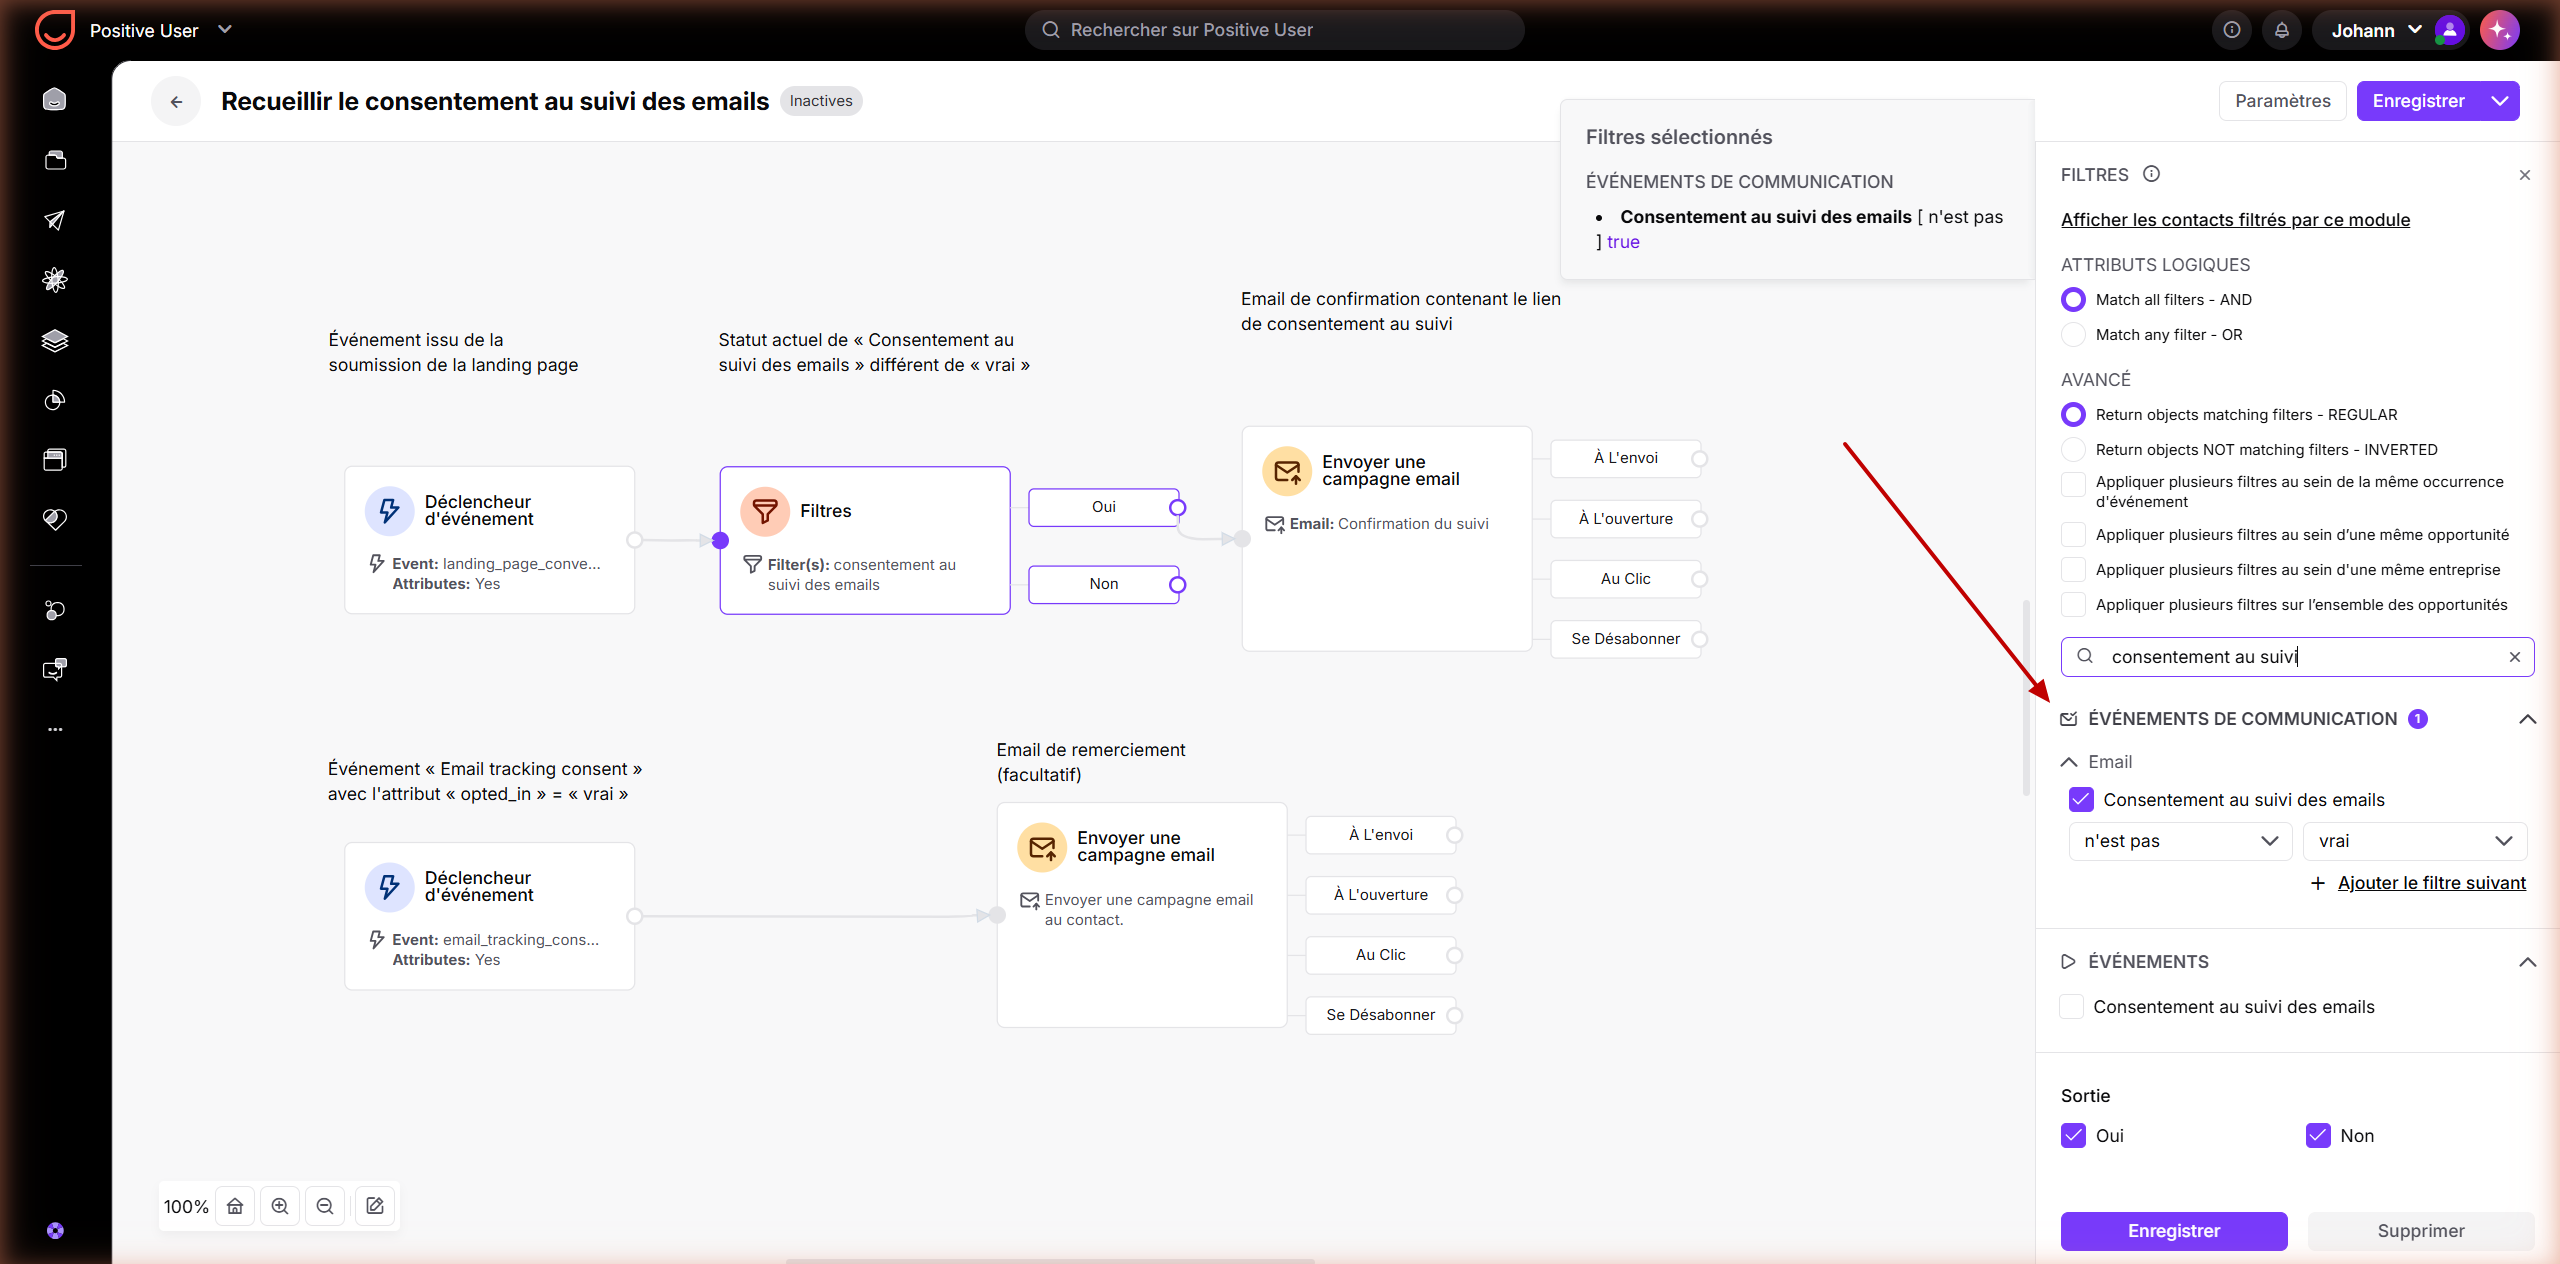This screenshot has height=1264, width=2560.
Task: Open the stacked layers icon in sidebar
Action: point(55,340)
